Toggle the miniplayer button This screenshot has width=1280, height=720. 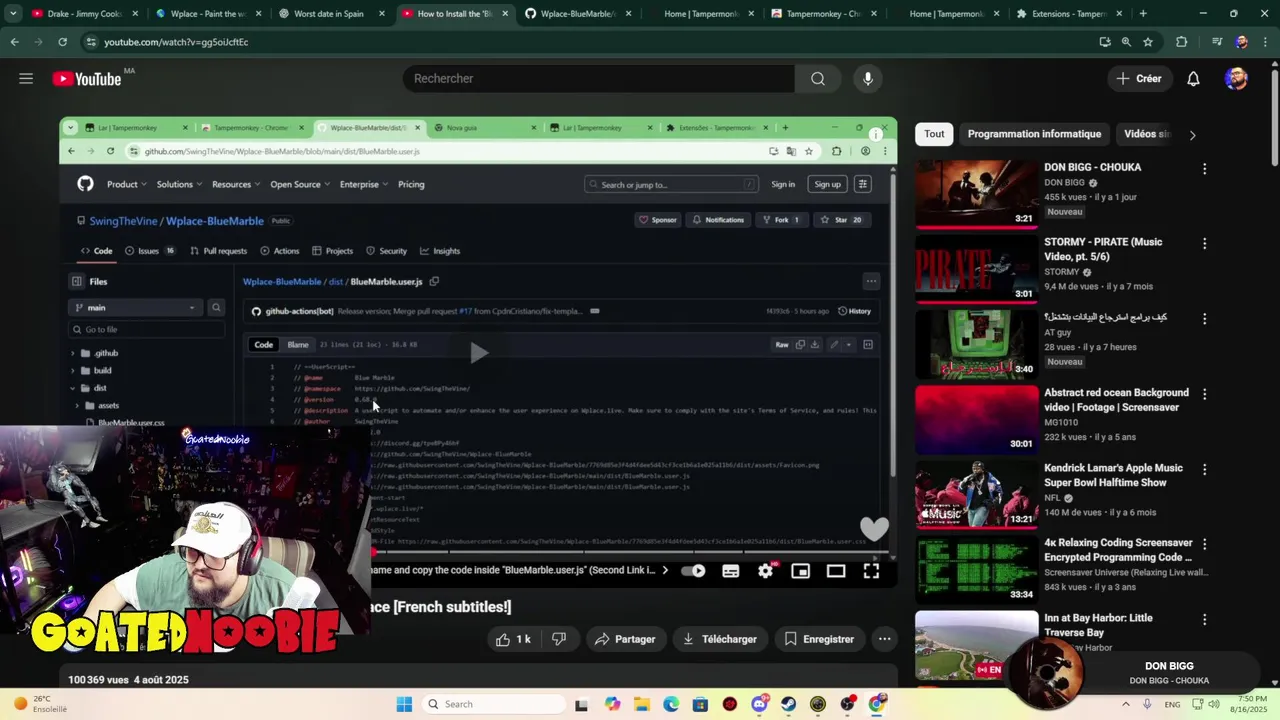(x=800, y=571)
